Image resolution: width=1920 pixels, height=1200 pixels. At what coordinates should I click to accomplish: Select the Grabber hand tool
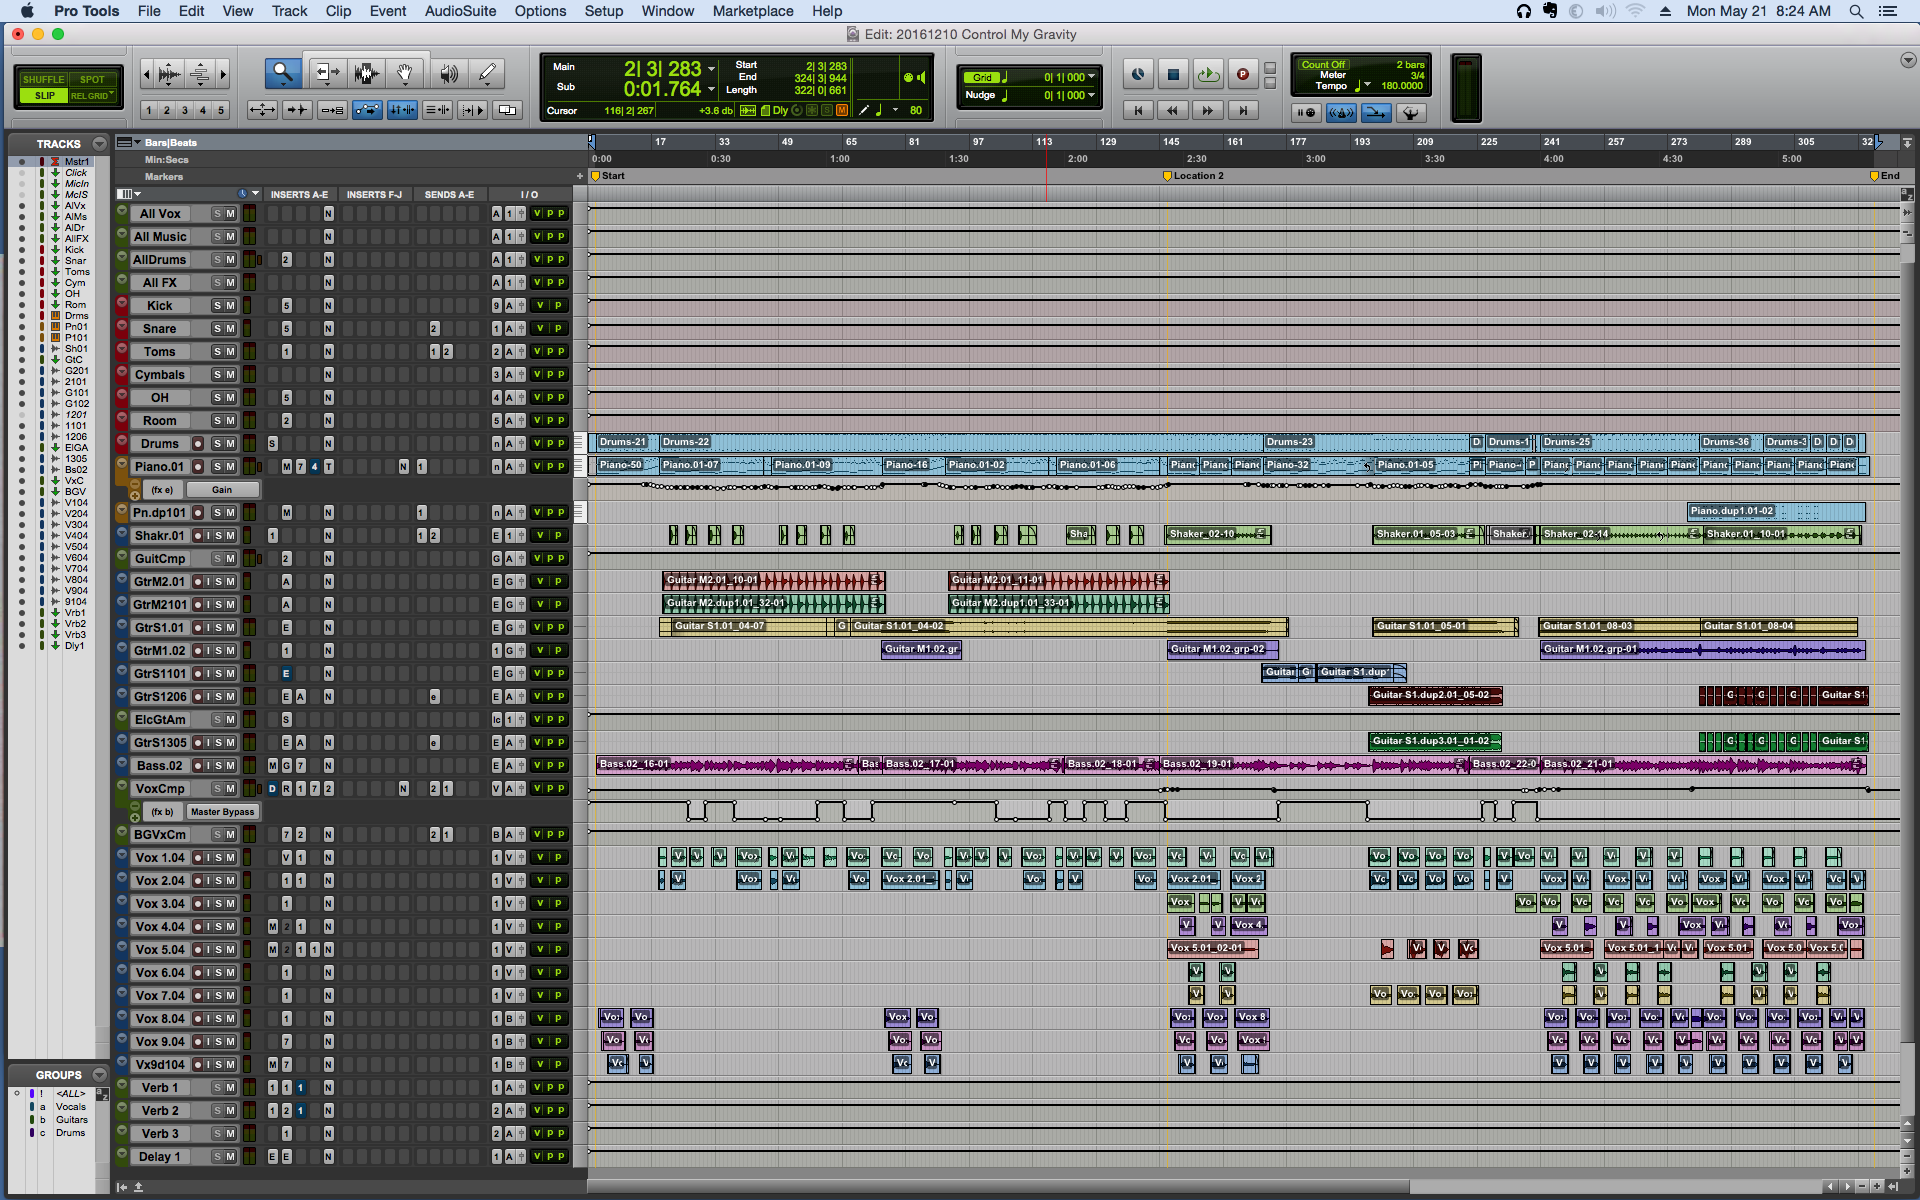[405, 73]
